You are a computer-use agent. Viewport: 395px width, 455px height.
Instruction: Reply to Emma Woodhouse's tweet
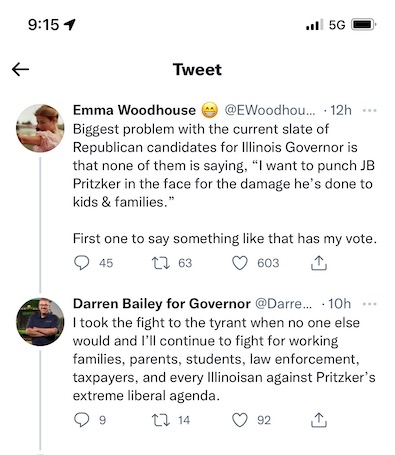[81, 263]
